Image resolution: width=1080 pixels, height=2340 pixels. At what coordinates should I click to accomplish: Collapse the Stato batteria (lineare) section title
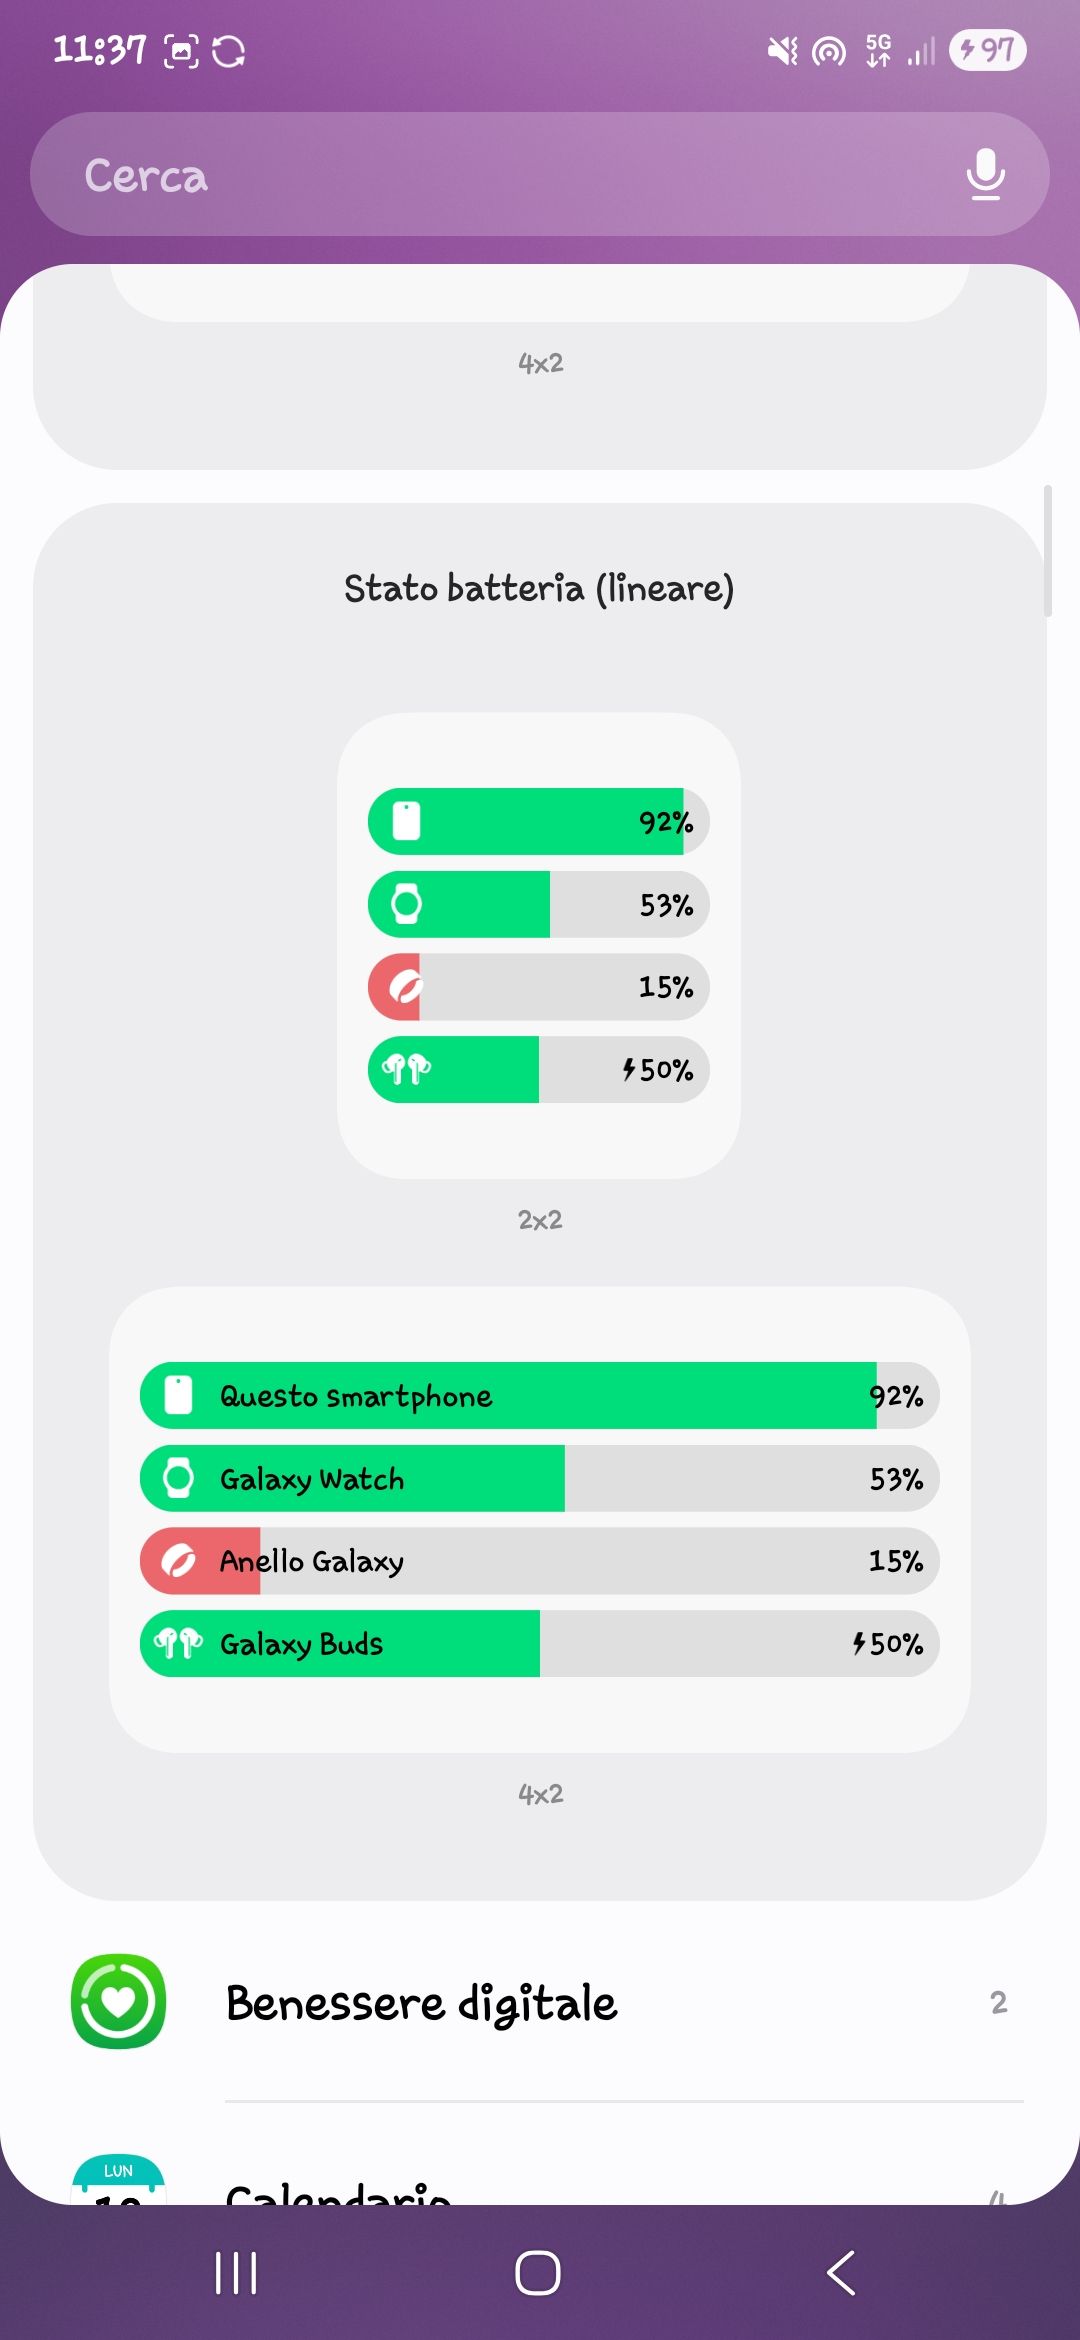tap(539, 588)
